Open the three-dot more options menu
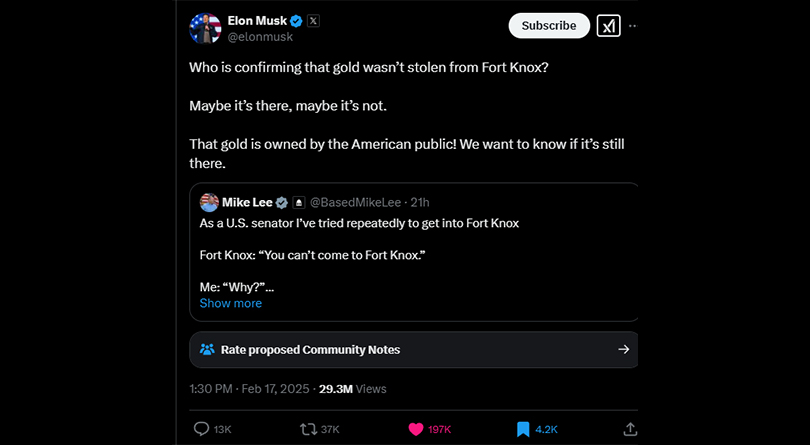 click(x=633, y=26)
